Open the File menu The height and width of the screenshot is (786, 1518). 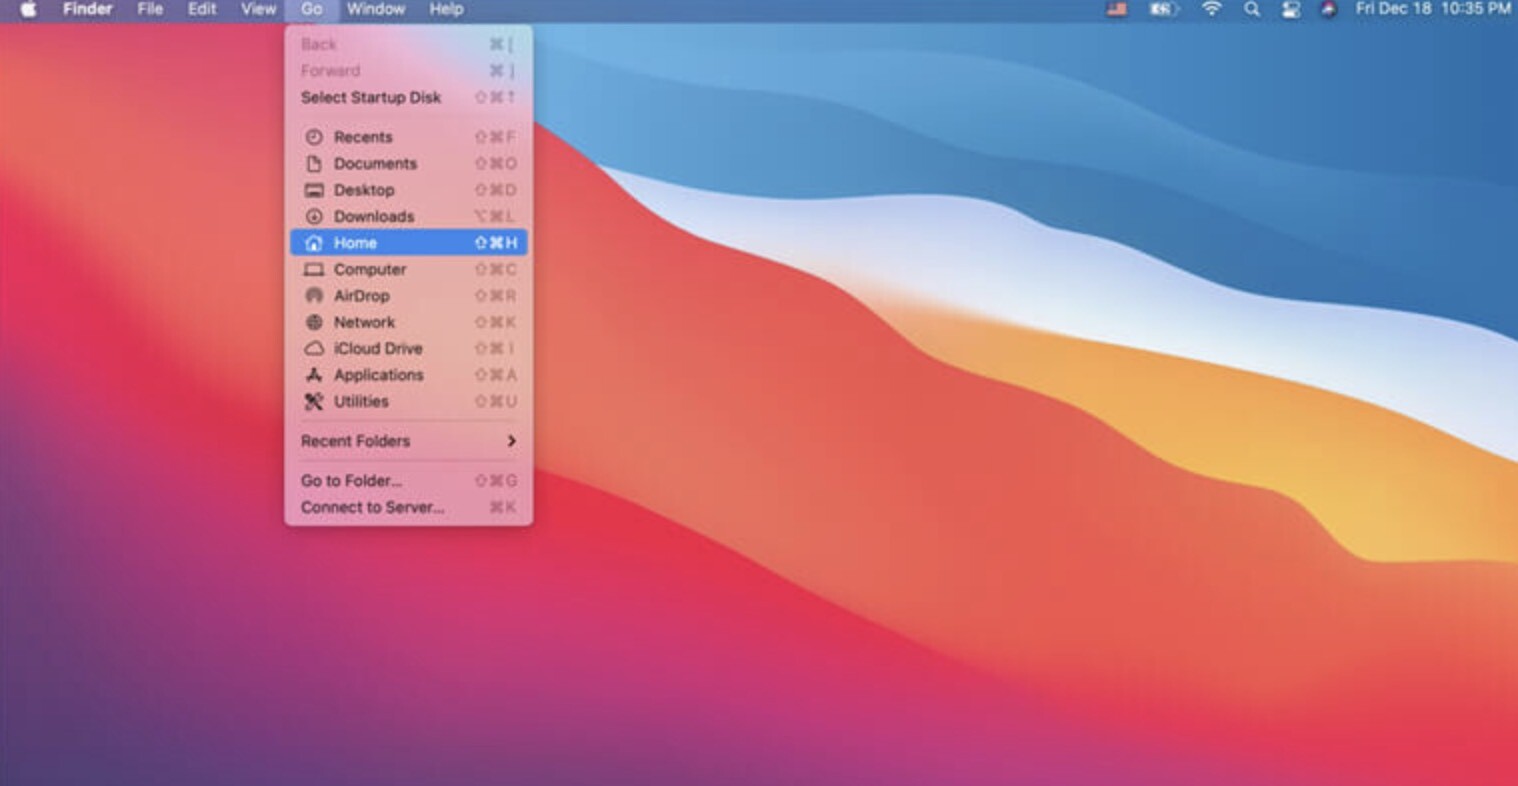coord(150,9)
